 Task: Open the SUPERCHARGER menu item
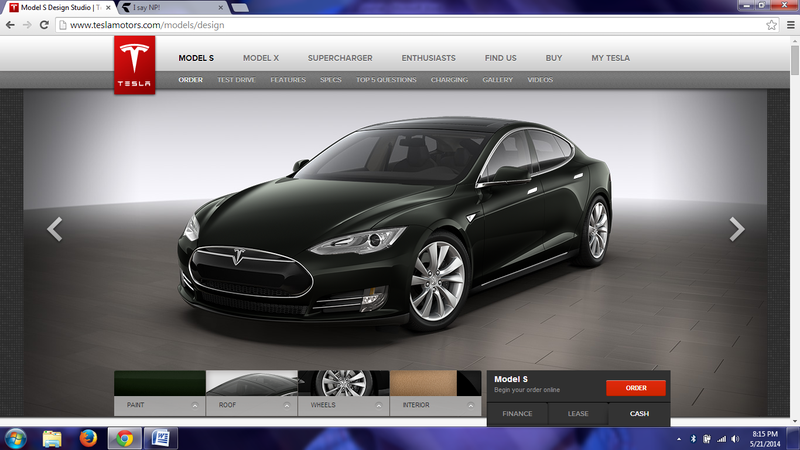coord(340,58)
